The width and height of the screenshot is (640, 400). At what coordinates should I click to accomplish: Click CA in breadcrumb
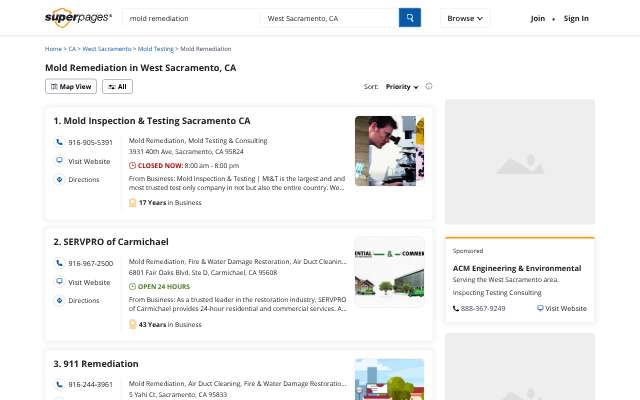[72, 49]
